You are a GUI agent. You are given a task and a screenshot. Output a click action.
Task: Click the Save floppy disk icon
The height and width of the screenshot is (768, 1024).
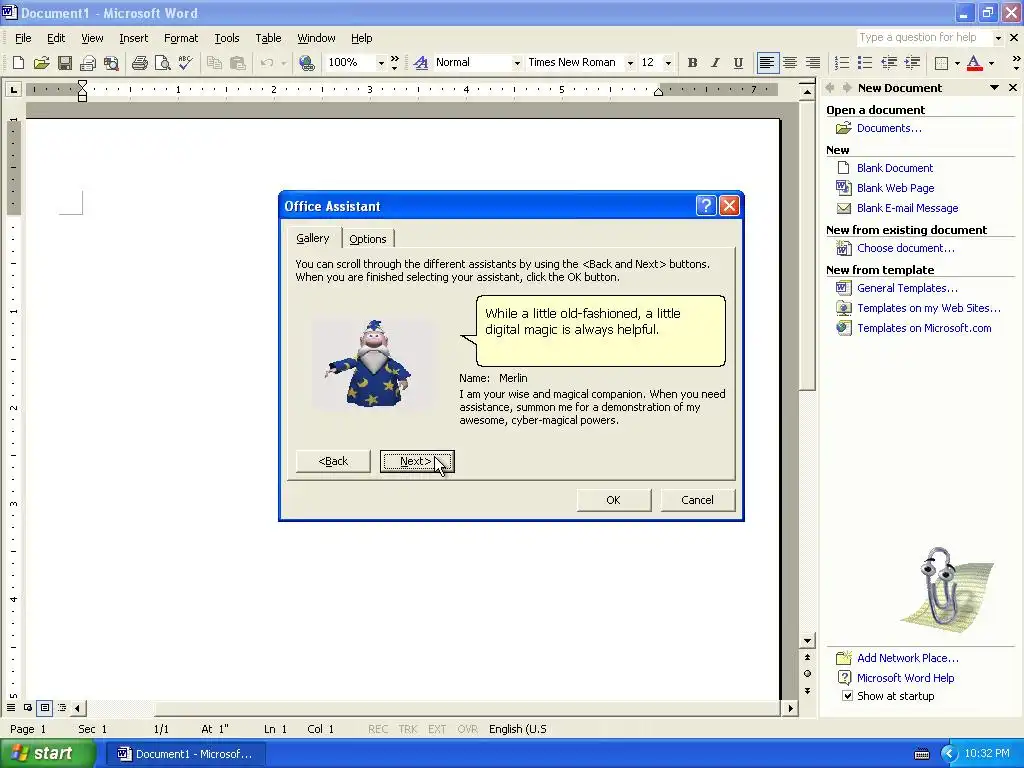coord(65,63)
